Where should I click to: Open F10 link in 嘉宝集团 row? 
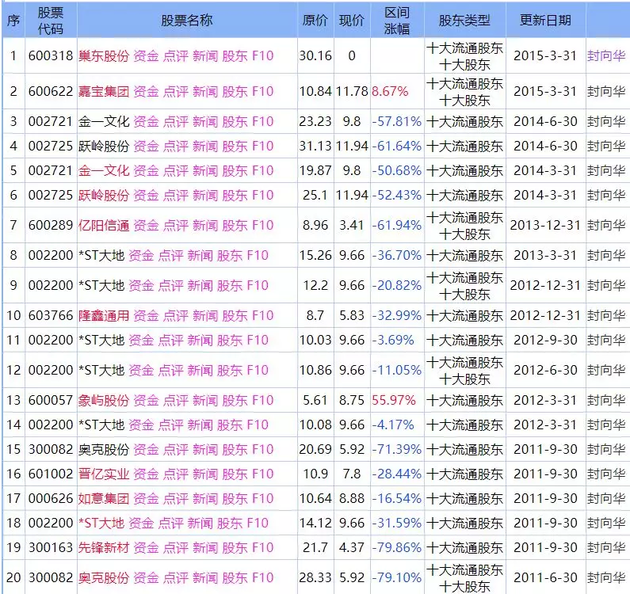(263, 92)
